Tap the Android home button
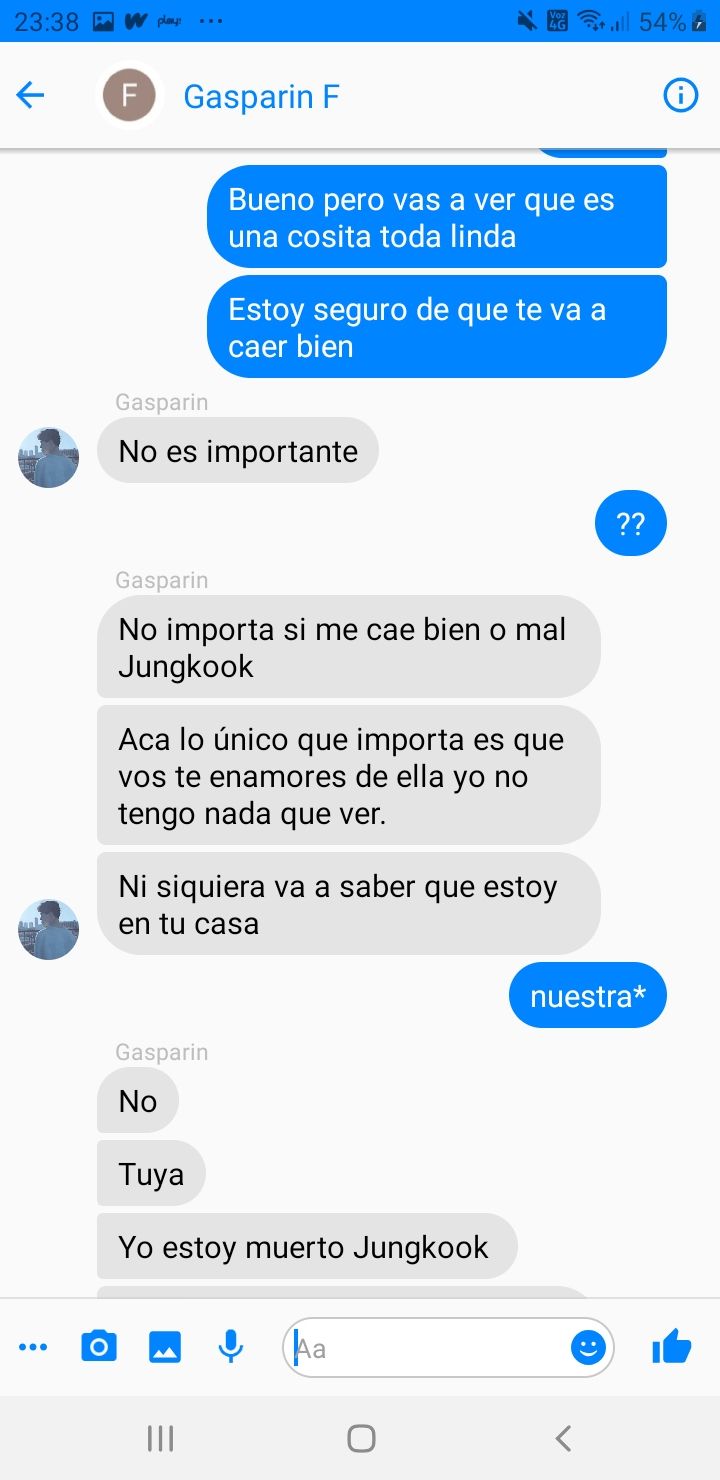 point(361,1438)
